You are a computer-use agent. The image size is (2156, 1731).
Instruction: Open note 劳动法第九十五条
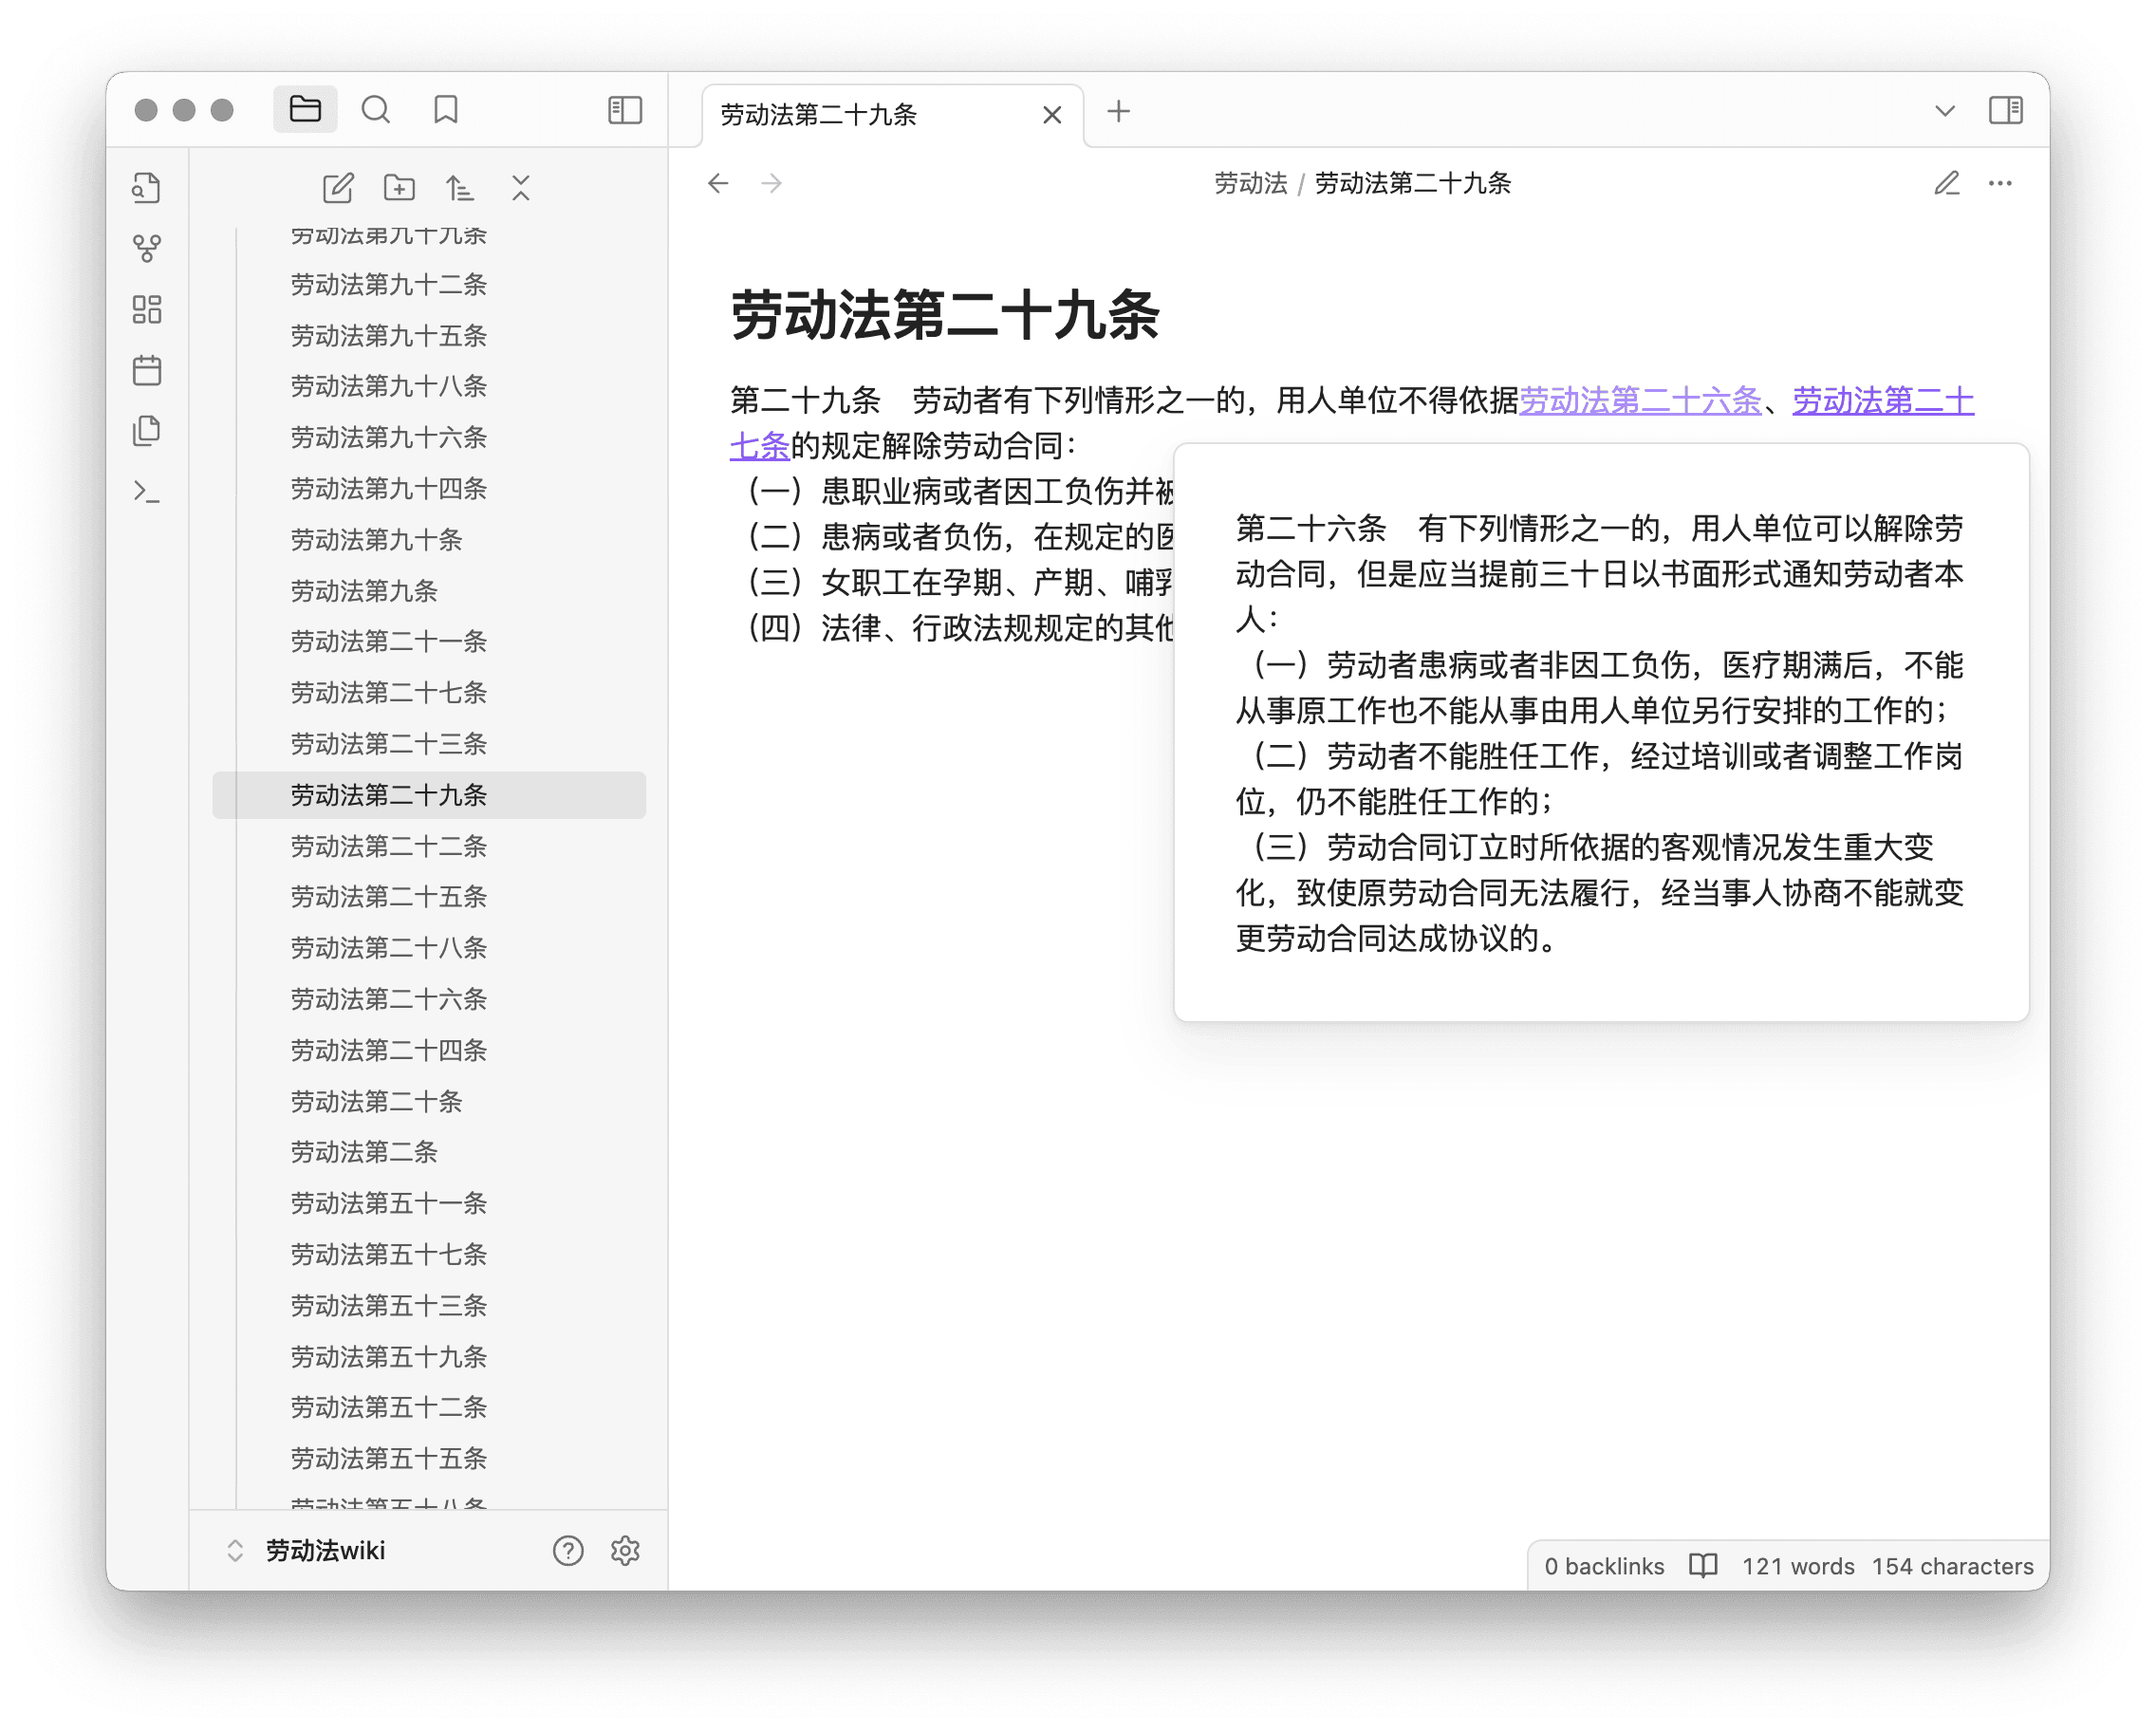click(x=429, y=336)
